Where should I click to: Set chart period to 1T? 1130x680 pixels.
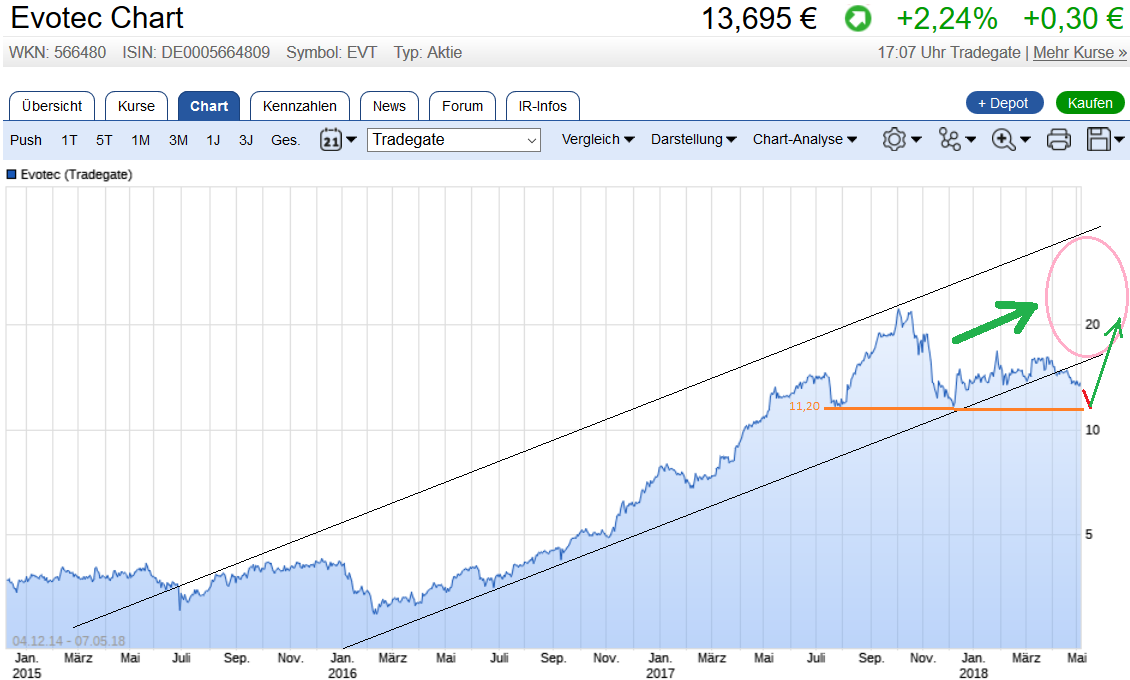(x=69, y=140)
